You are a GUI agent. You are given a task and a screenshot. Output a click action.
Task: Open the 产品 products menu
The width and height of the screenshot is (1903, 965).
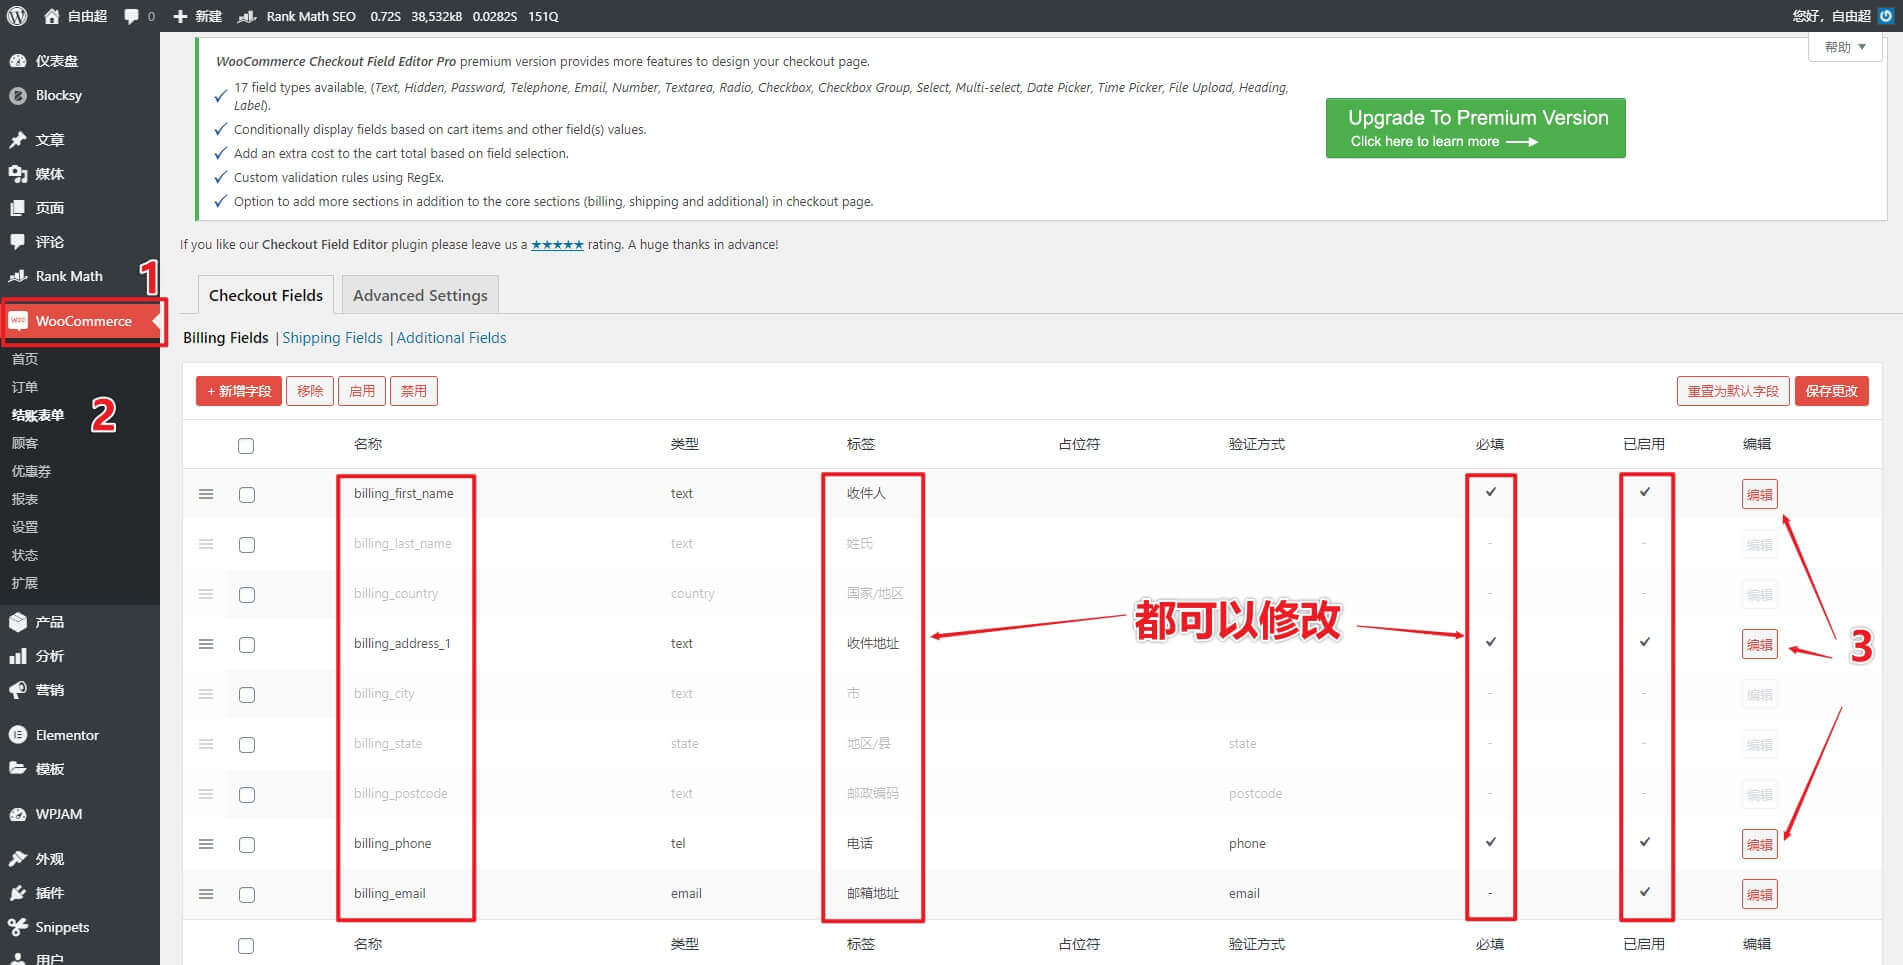[50, 622]
